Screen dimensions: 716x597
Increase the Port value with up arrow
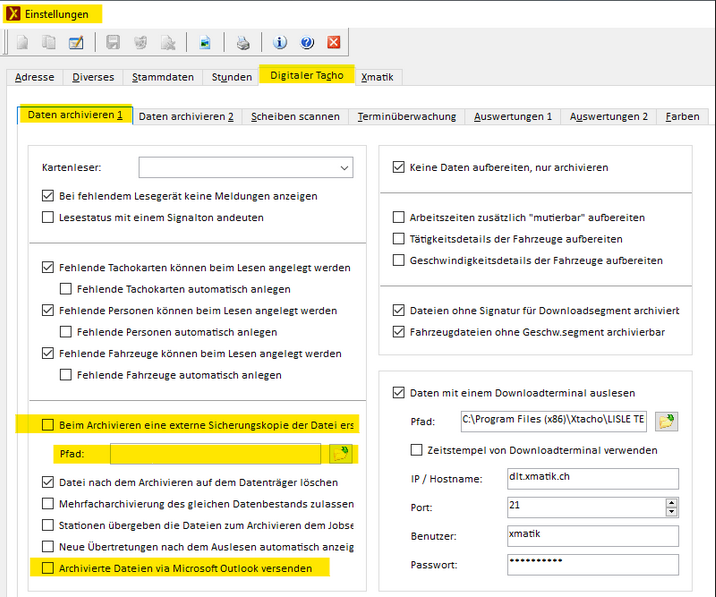tap(671, 502)
